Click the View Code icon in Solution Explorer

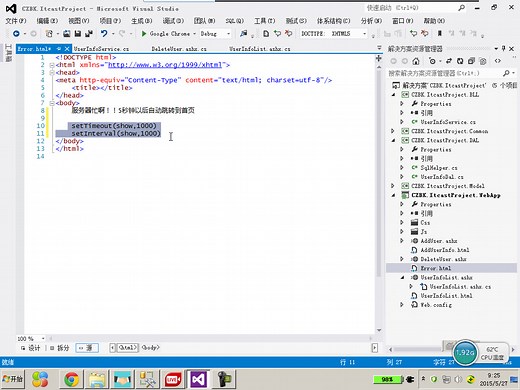click(x=498, y=61)
